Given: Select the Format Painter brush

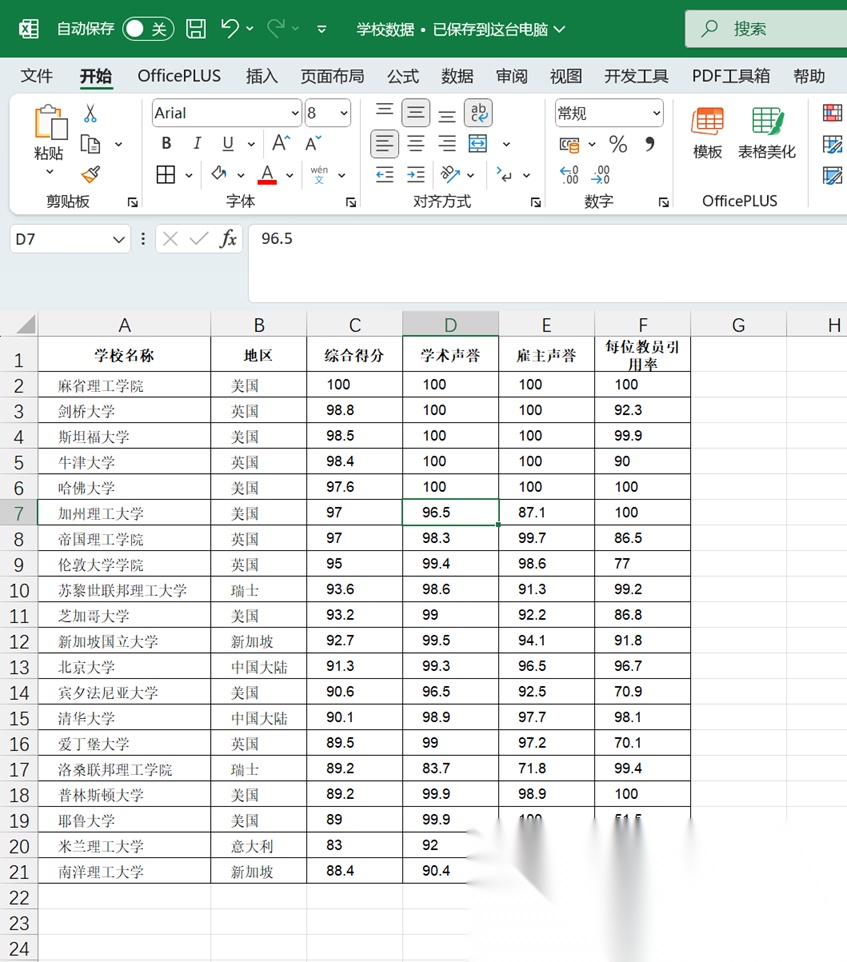Looking at the screenshot, I should click(91, 175).
